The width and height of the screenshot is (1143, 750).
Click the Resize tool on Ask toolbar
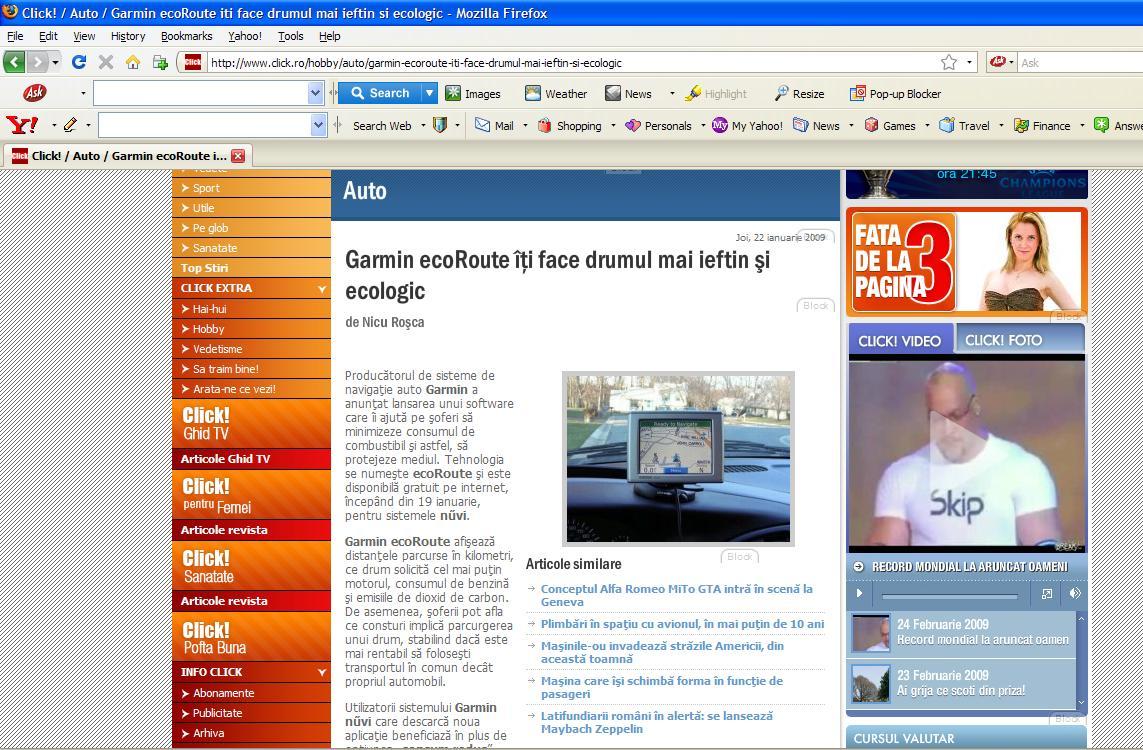(800, 93)
